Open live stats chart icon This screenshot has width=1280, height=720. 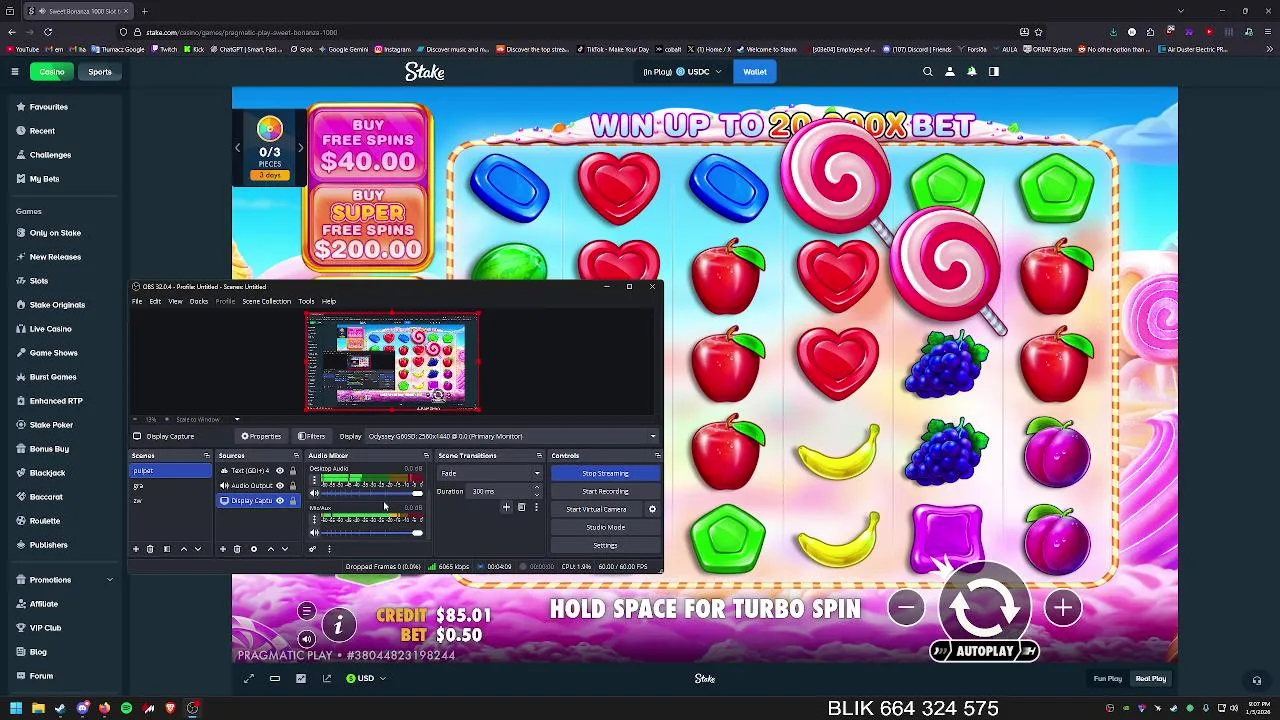tap(301, 679)
